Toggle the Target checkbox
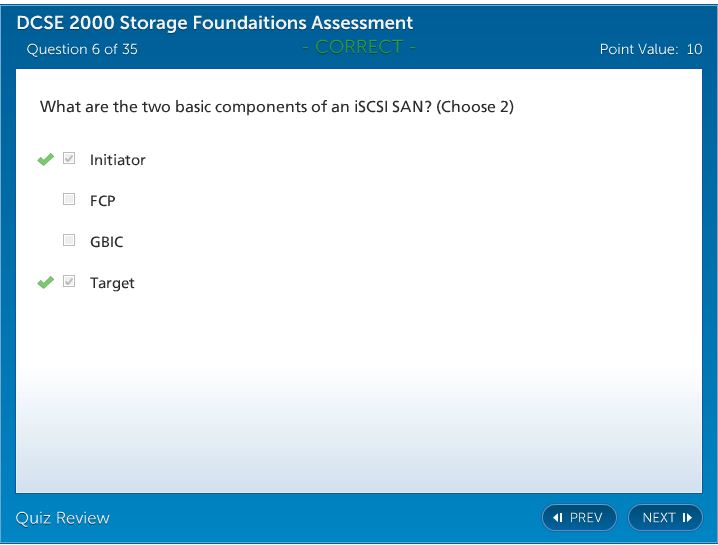This screenshot has height=545, width=718. point(69,282)
